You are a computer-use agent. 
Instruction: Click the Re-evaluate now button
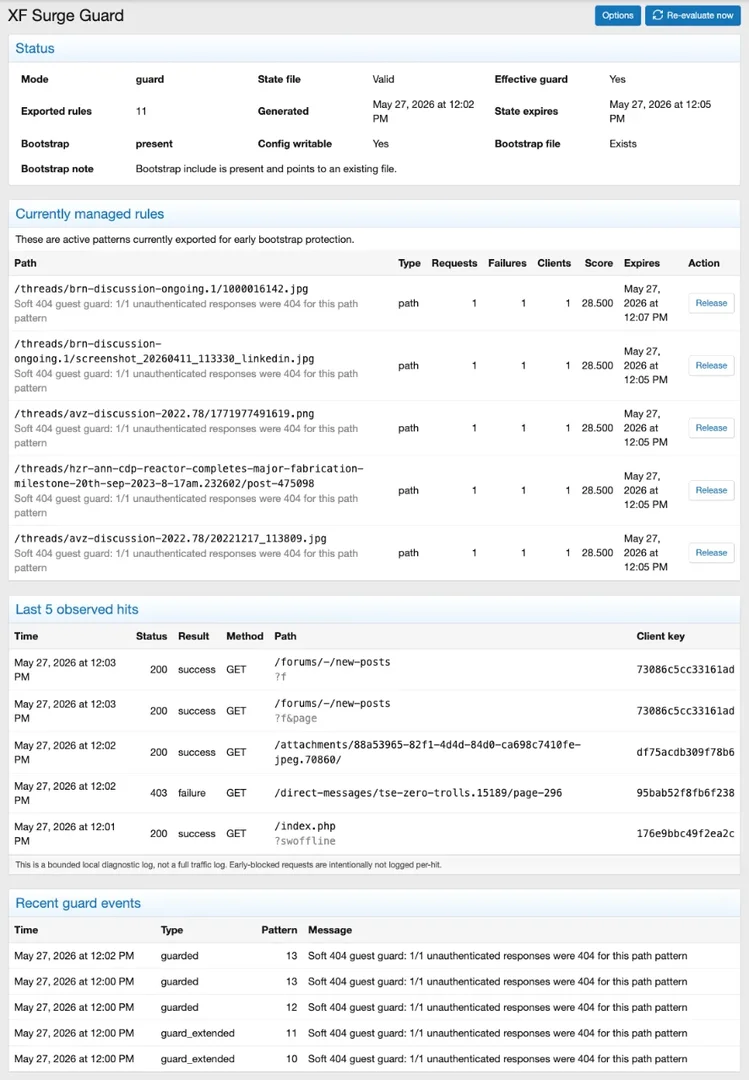tap(692, 15)
